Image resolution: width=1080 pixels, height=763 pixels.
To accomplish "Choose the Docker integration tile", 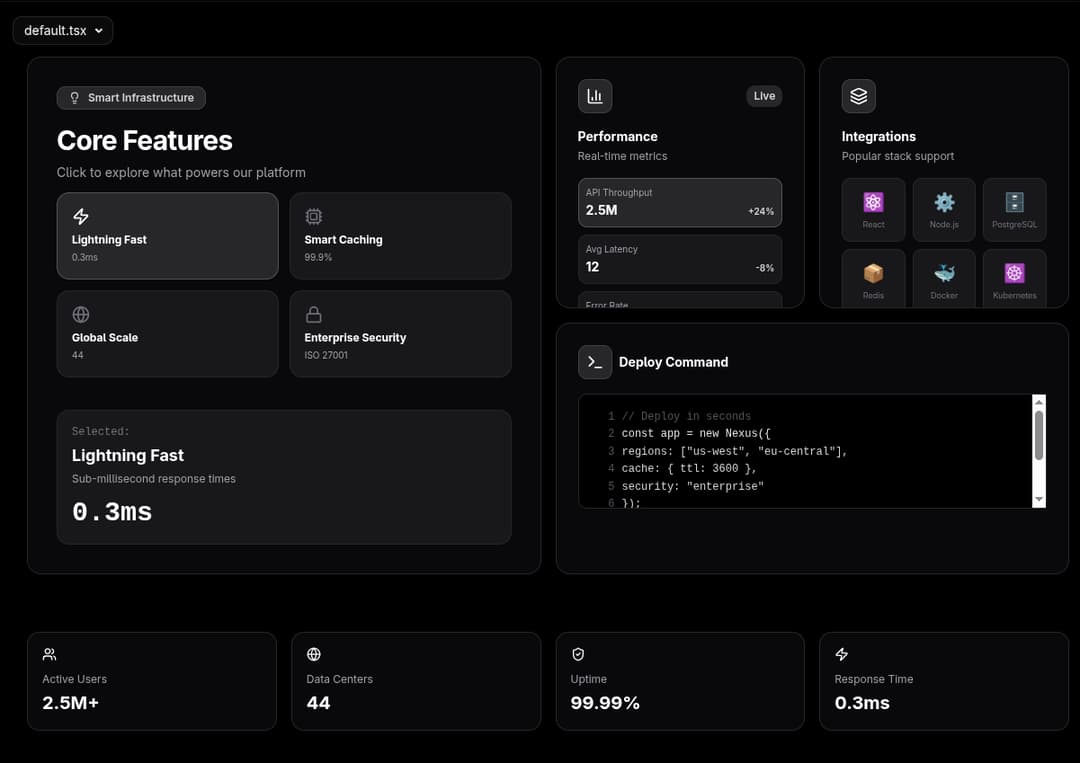I will tap(944, 278).
